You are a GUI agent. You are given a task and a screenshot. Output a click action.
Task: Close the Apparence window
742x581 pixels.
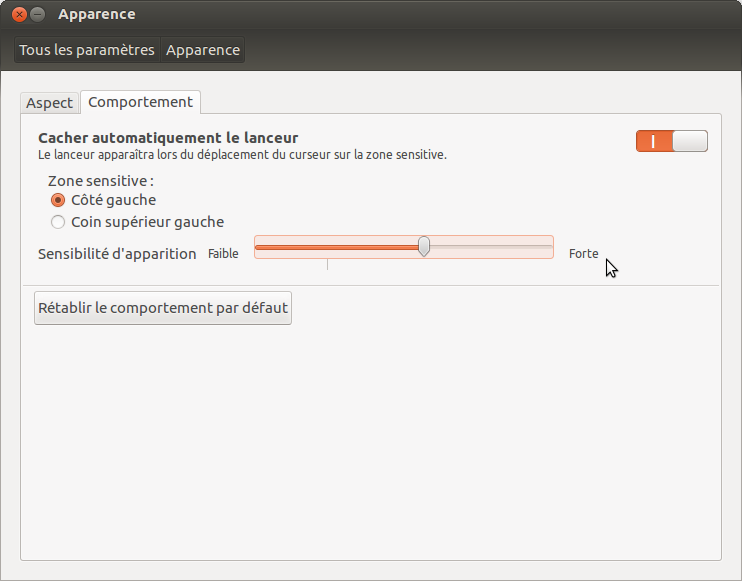coord(19,15)
